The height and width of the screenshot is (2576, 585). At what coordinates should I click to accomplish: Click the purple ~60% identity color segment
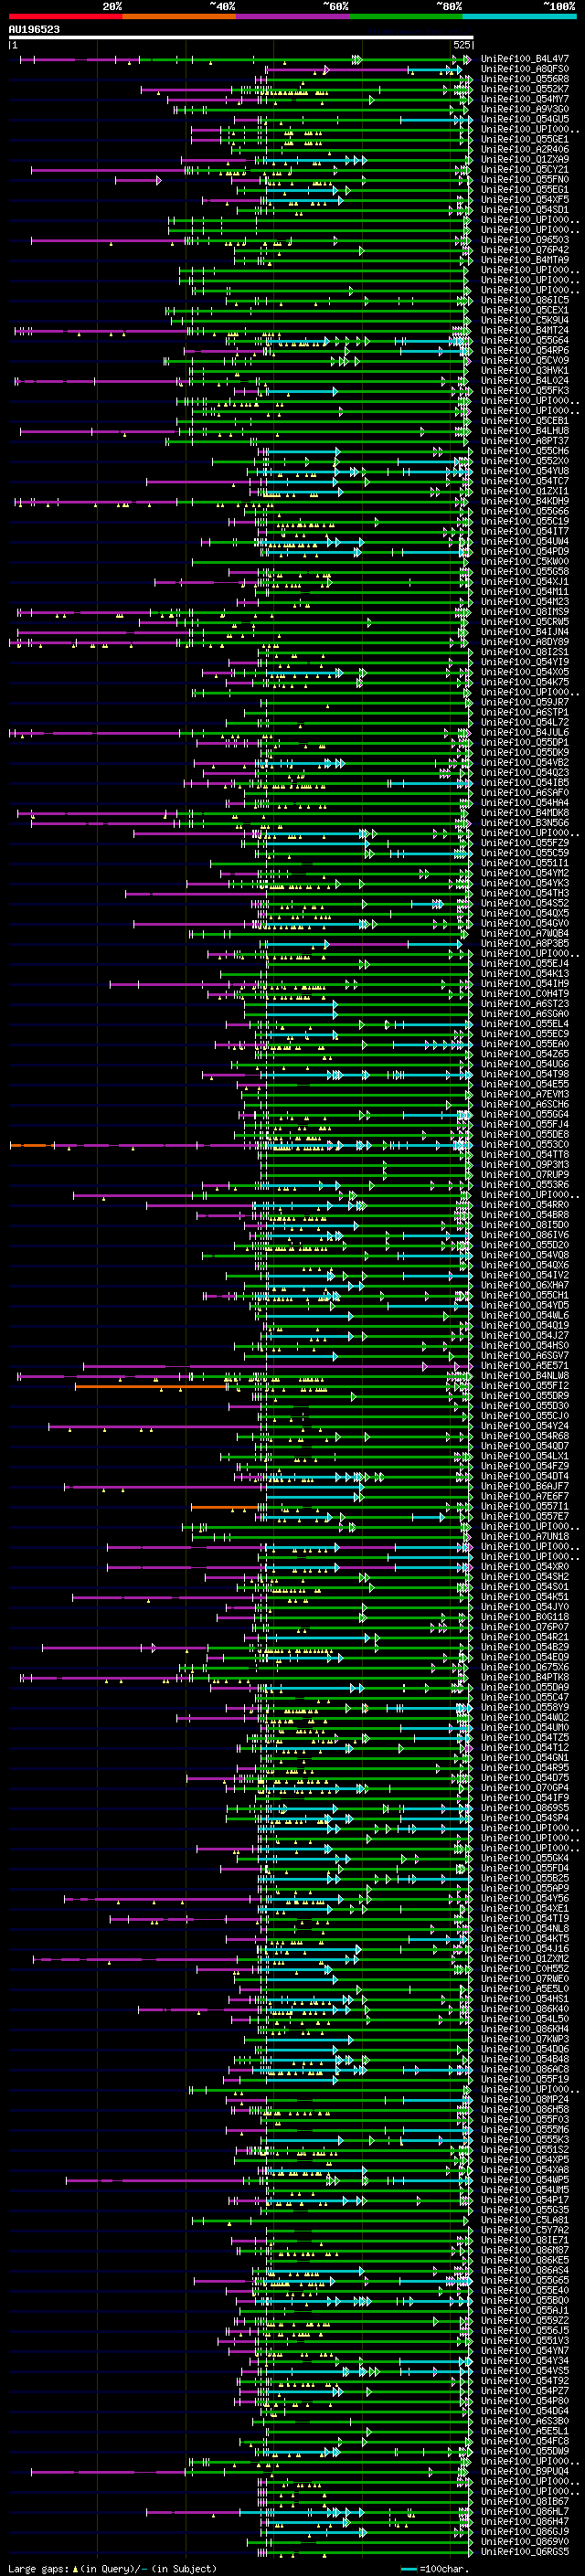[x=293, y=16]
